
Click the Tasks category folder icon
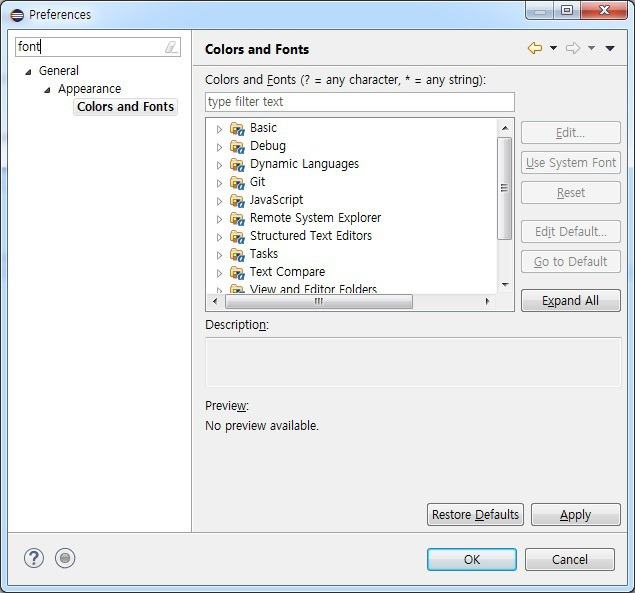237,255
